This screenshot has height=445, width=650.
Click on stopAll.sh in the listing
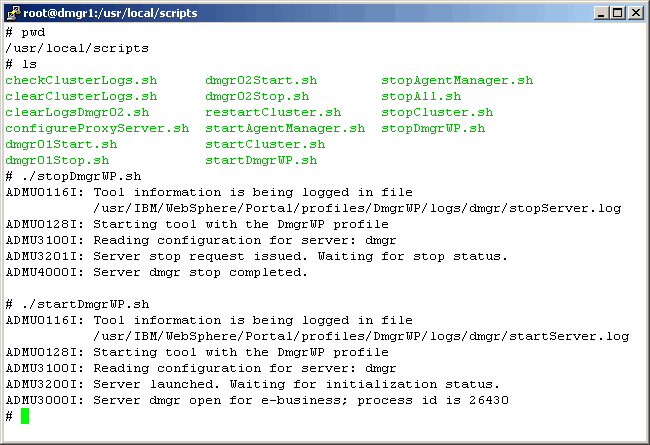(x=421, y=96)
